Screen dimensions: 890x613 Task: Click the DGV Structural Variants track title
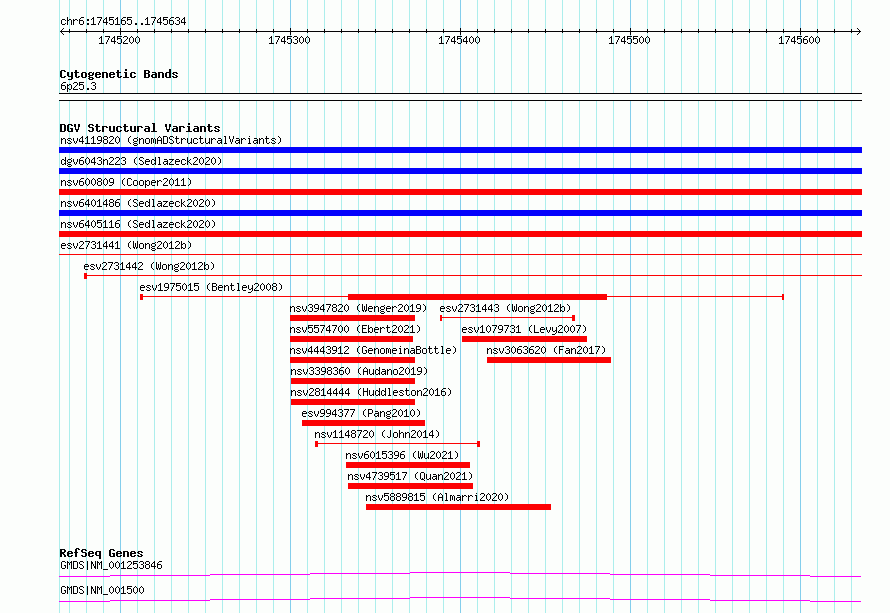tap(140, 128)
